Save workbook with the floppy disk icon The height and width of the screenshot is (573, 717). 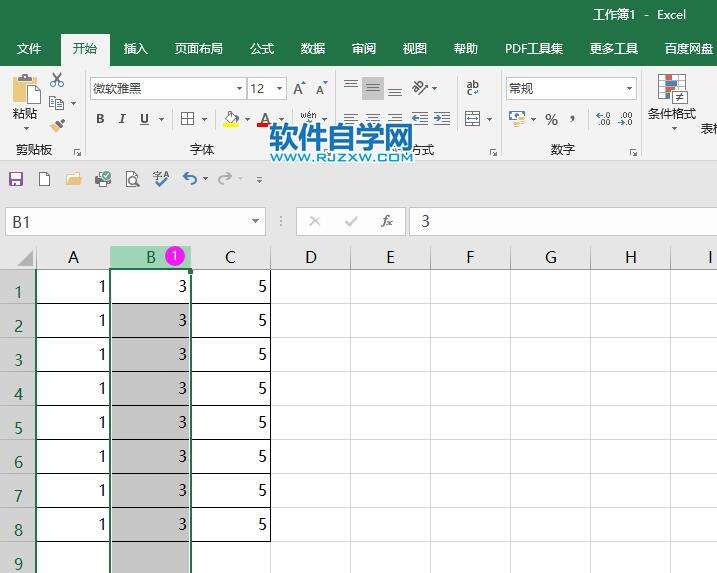point(16,179)
